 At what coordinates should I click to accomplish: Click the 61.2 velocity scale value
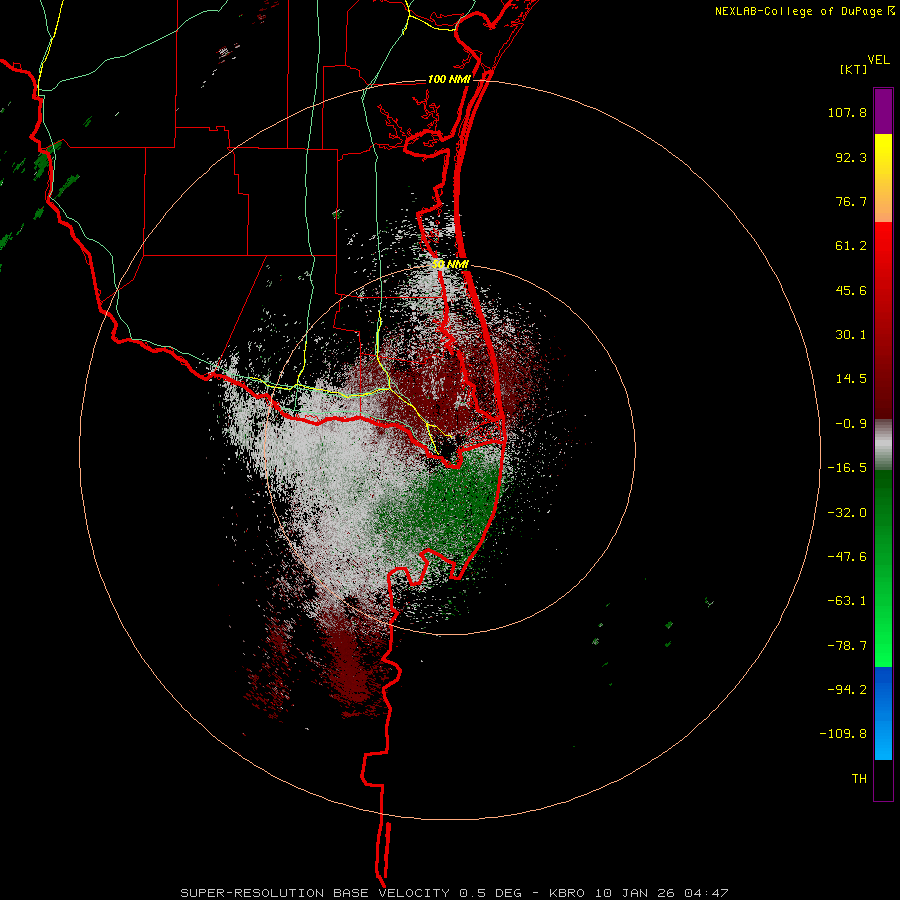(851, 246)
